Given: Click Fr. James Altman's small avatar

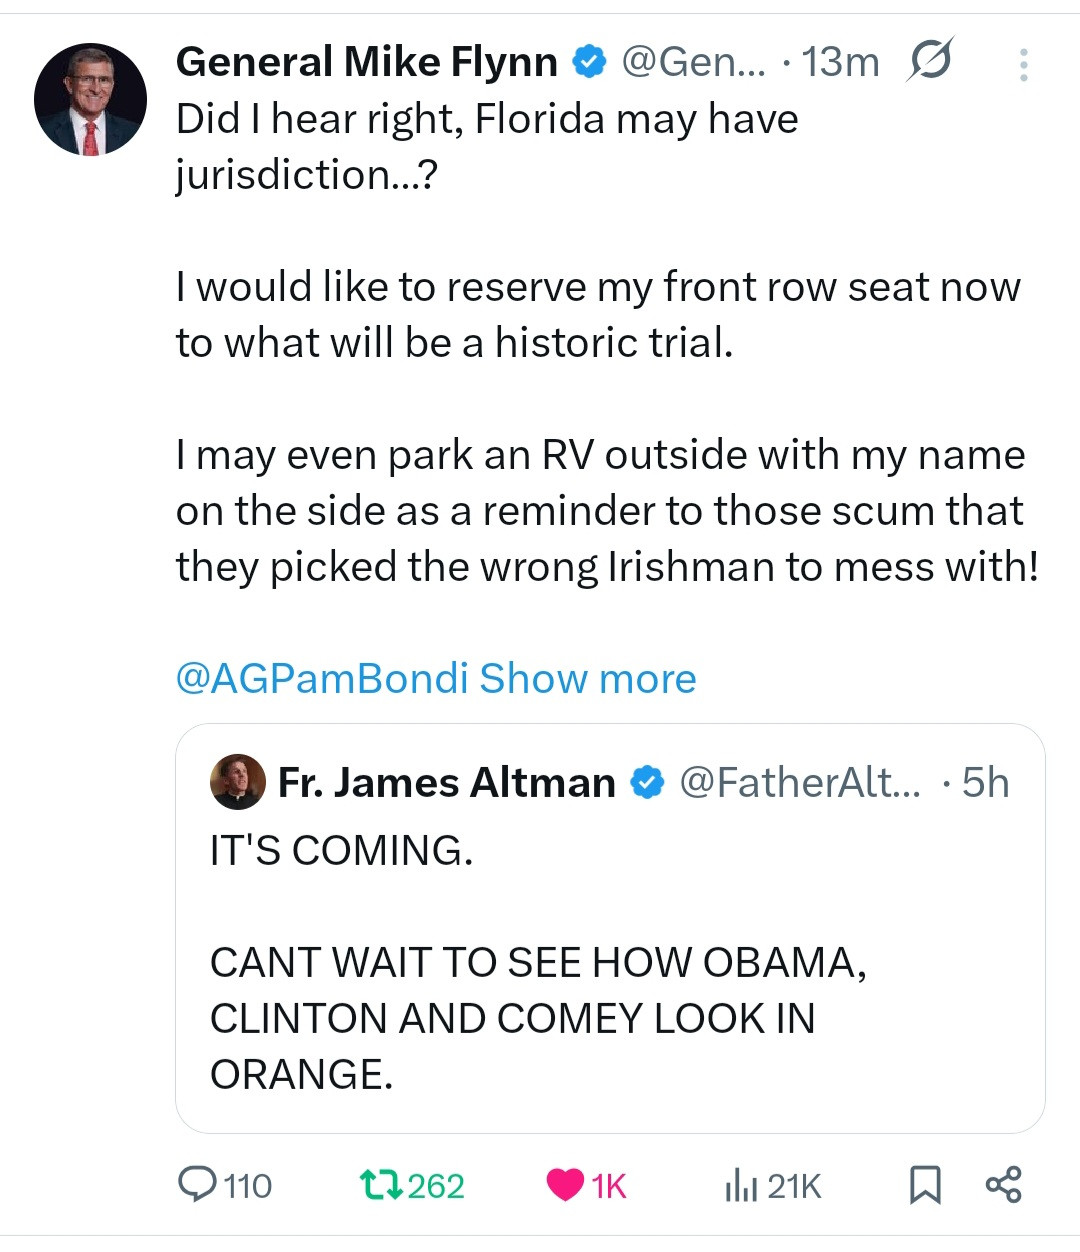Looking at the screenshot, I should click(237, 782).
